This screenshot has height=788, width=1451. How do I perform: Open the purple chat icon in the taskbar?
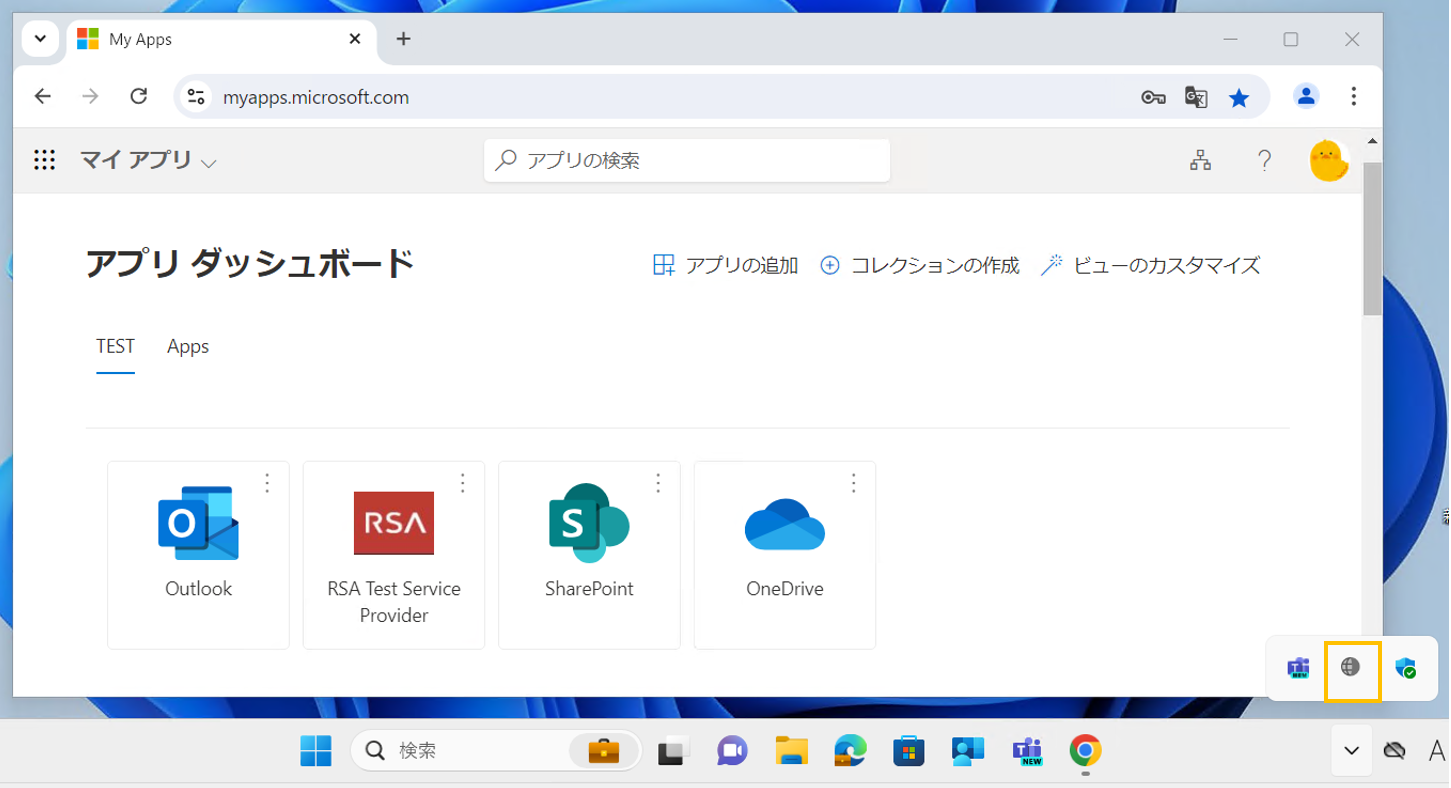pos(732,751)
